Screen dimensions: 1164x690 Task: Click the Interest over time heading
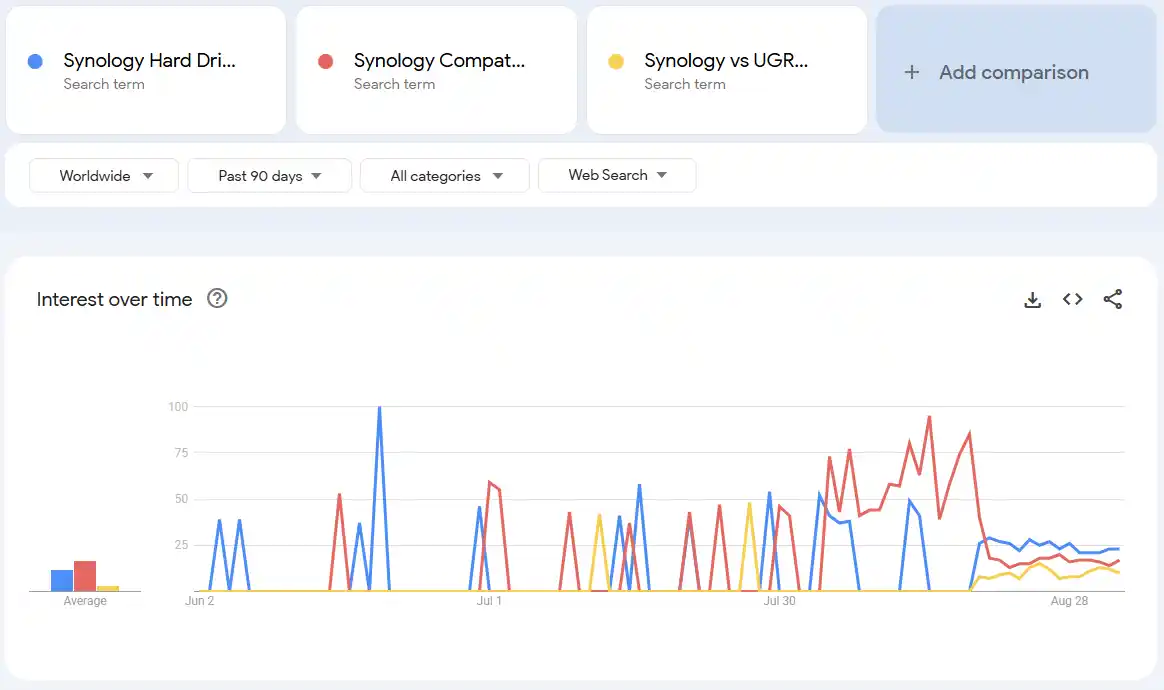(114, 299)
